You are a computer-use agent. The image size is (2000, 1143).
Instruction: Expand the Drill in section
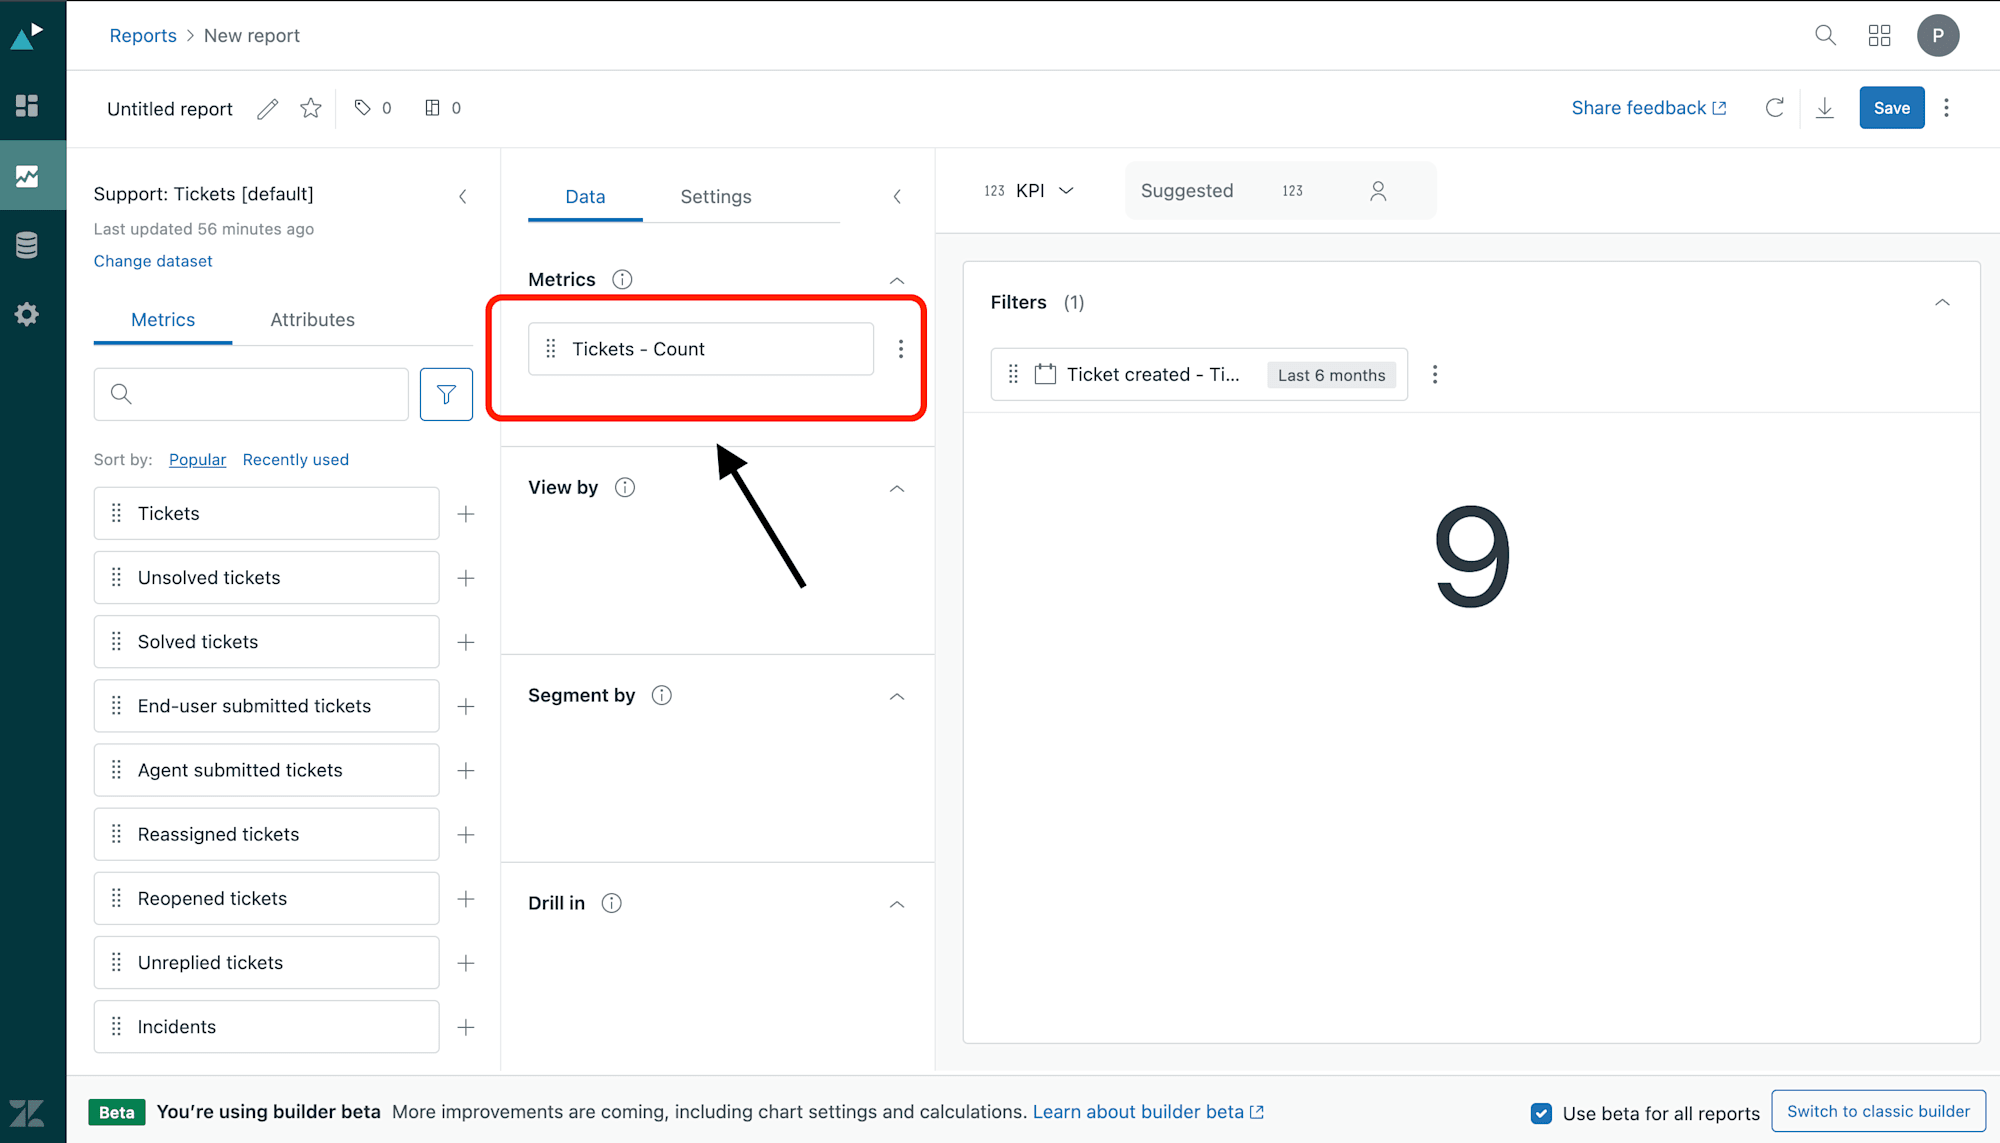pyautogui.click(x=894, y=903)
